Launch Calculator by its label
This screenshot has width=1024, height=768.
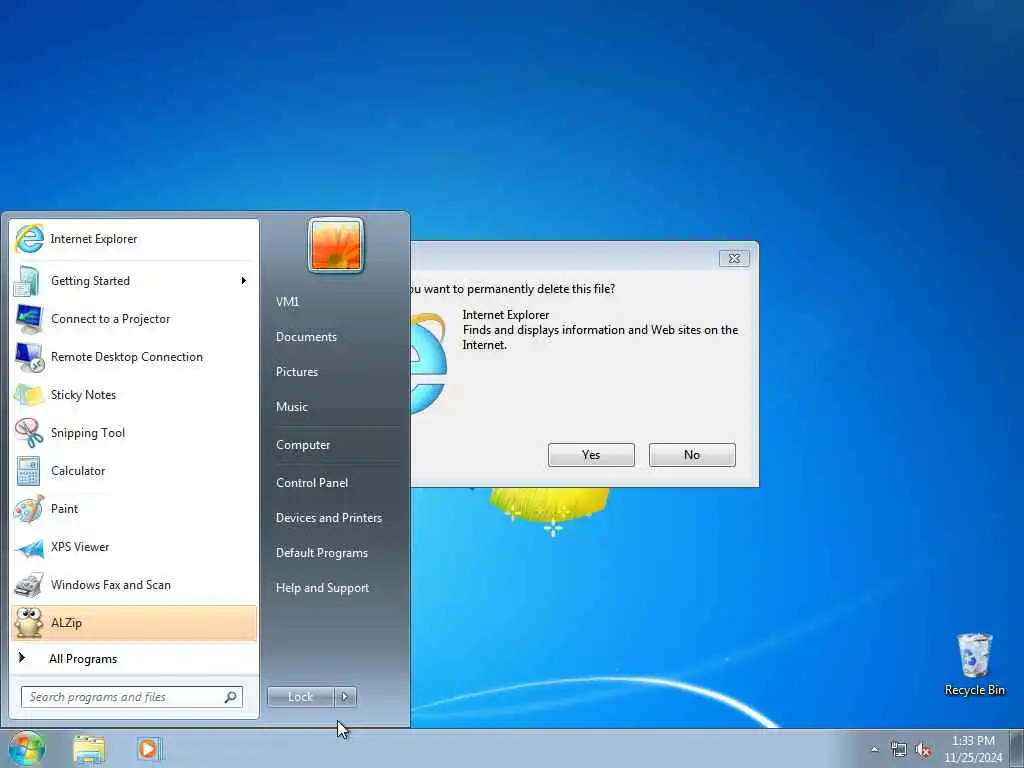(x=78, y=471)
